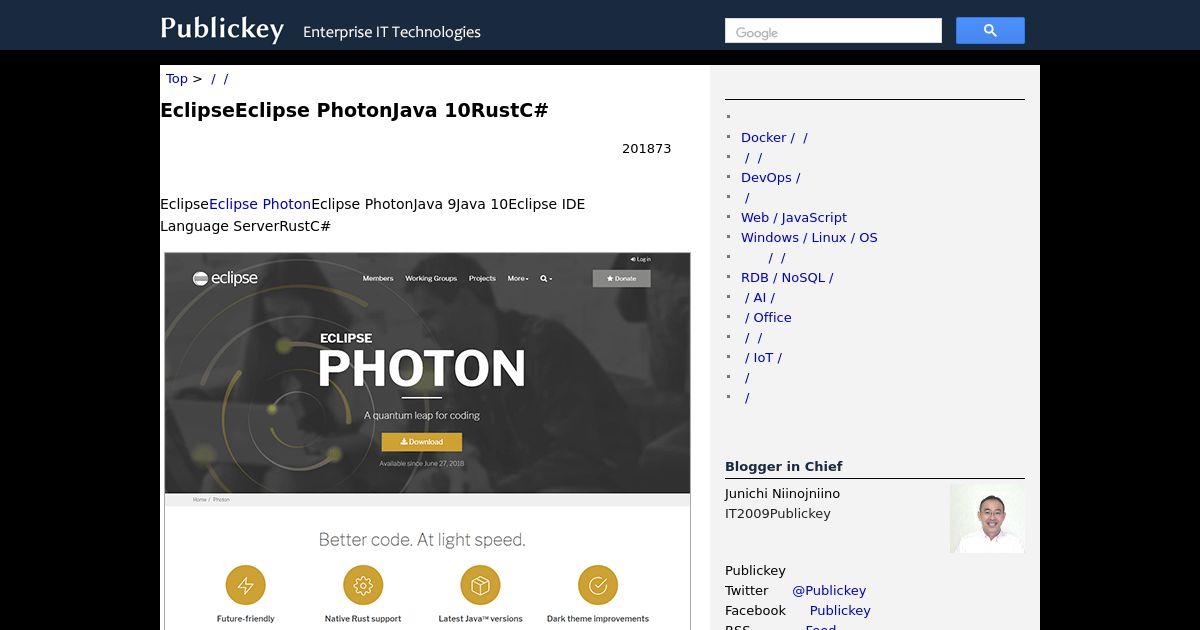Click Better code. At light speed. text
This screenshot has width=1200, height=630.
pyautogui.click(x=422, y=540)
